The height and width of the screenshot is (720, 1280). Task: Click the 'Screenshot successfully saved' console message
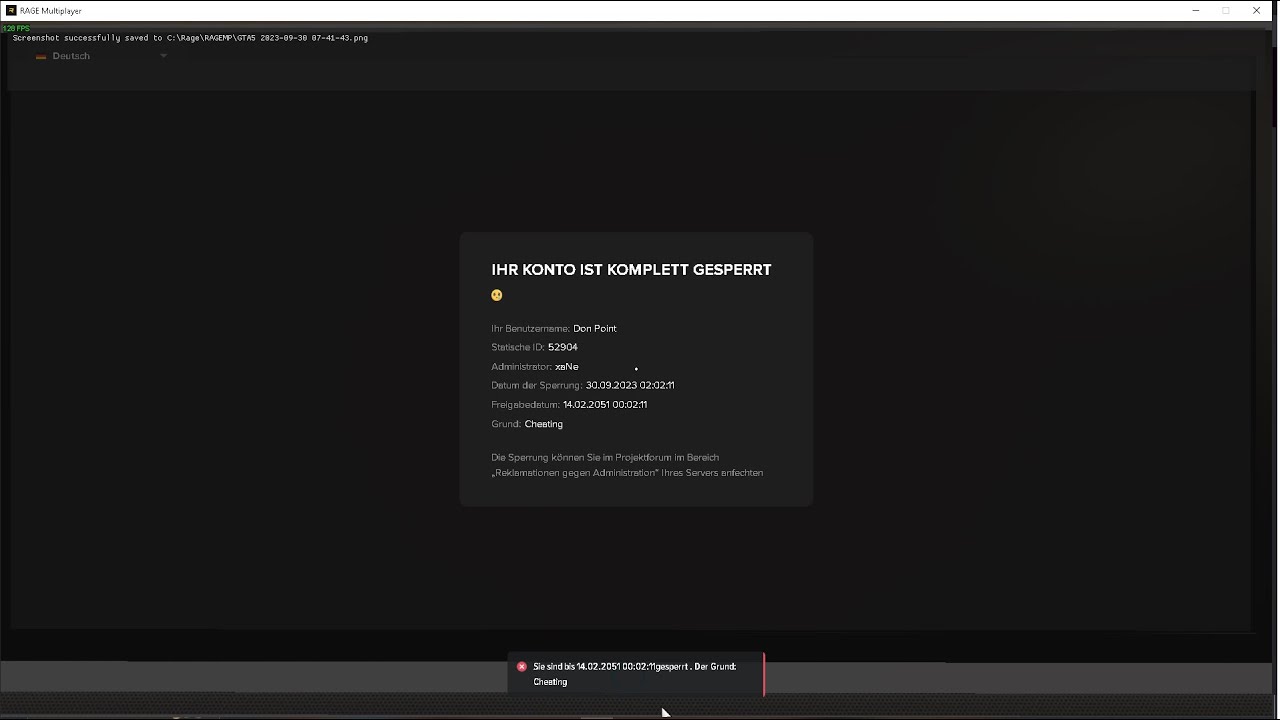point(190,38)
